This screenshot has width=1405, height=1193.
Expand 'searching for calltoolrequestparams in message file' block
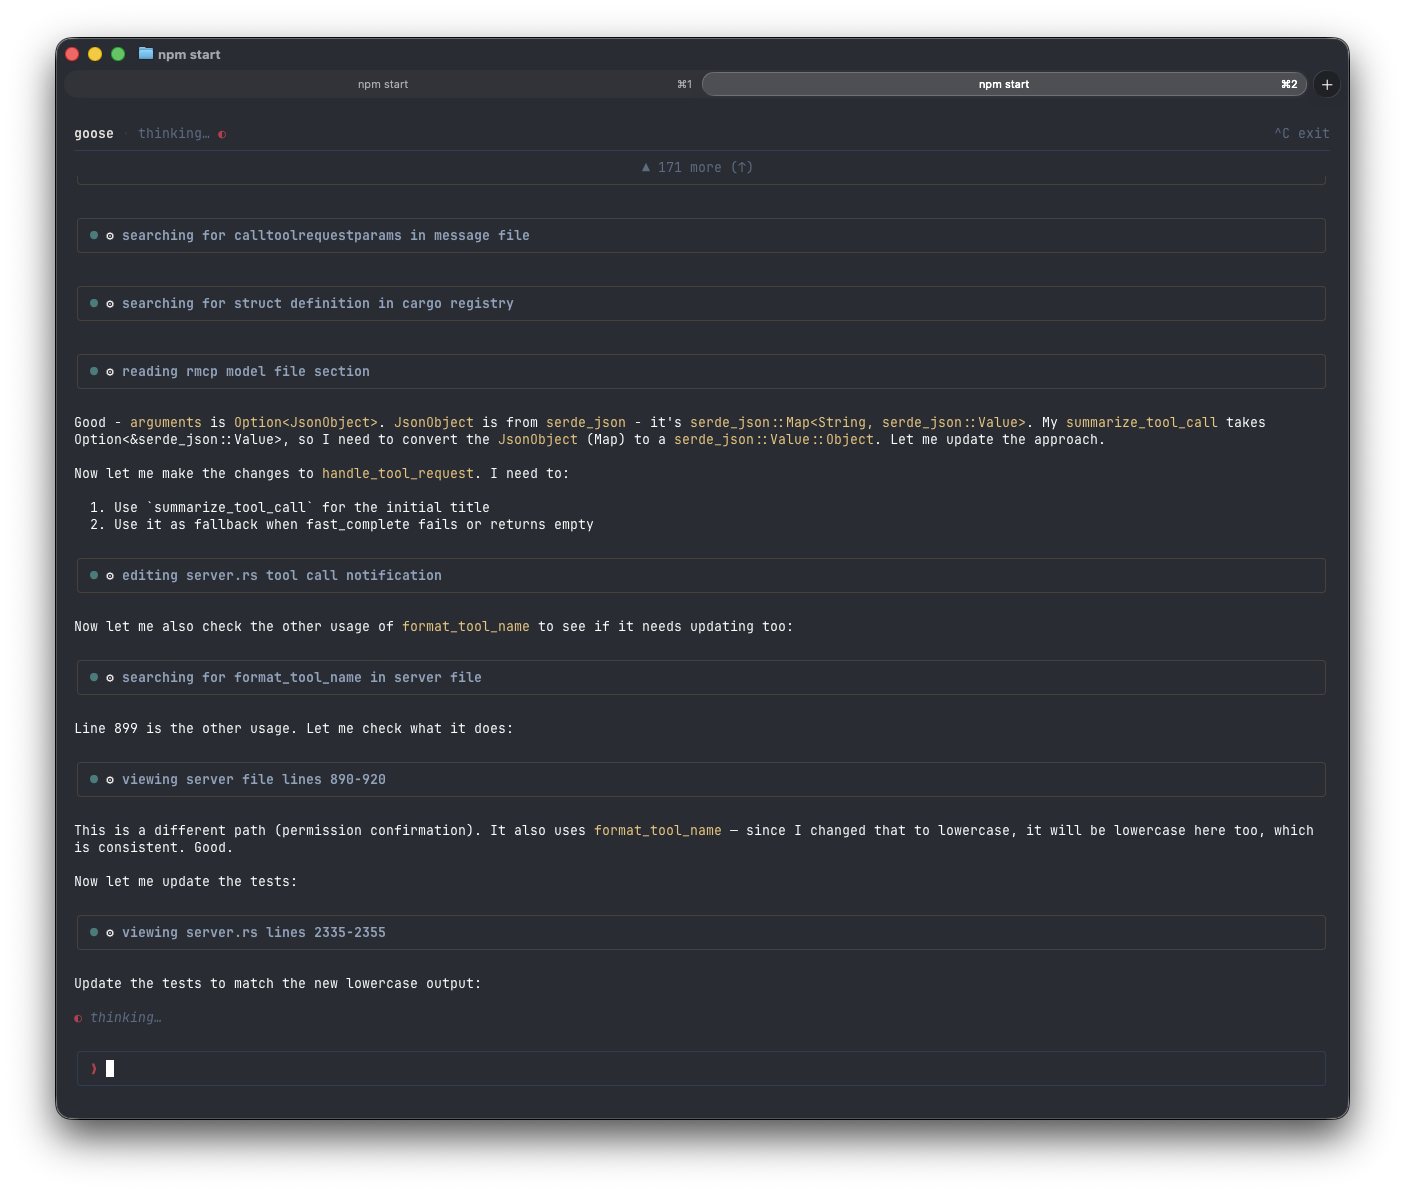click(x=326, y=236)
